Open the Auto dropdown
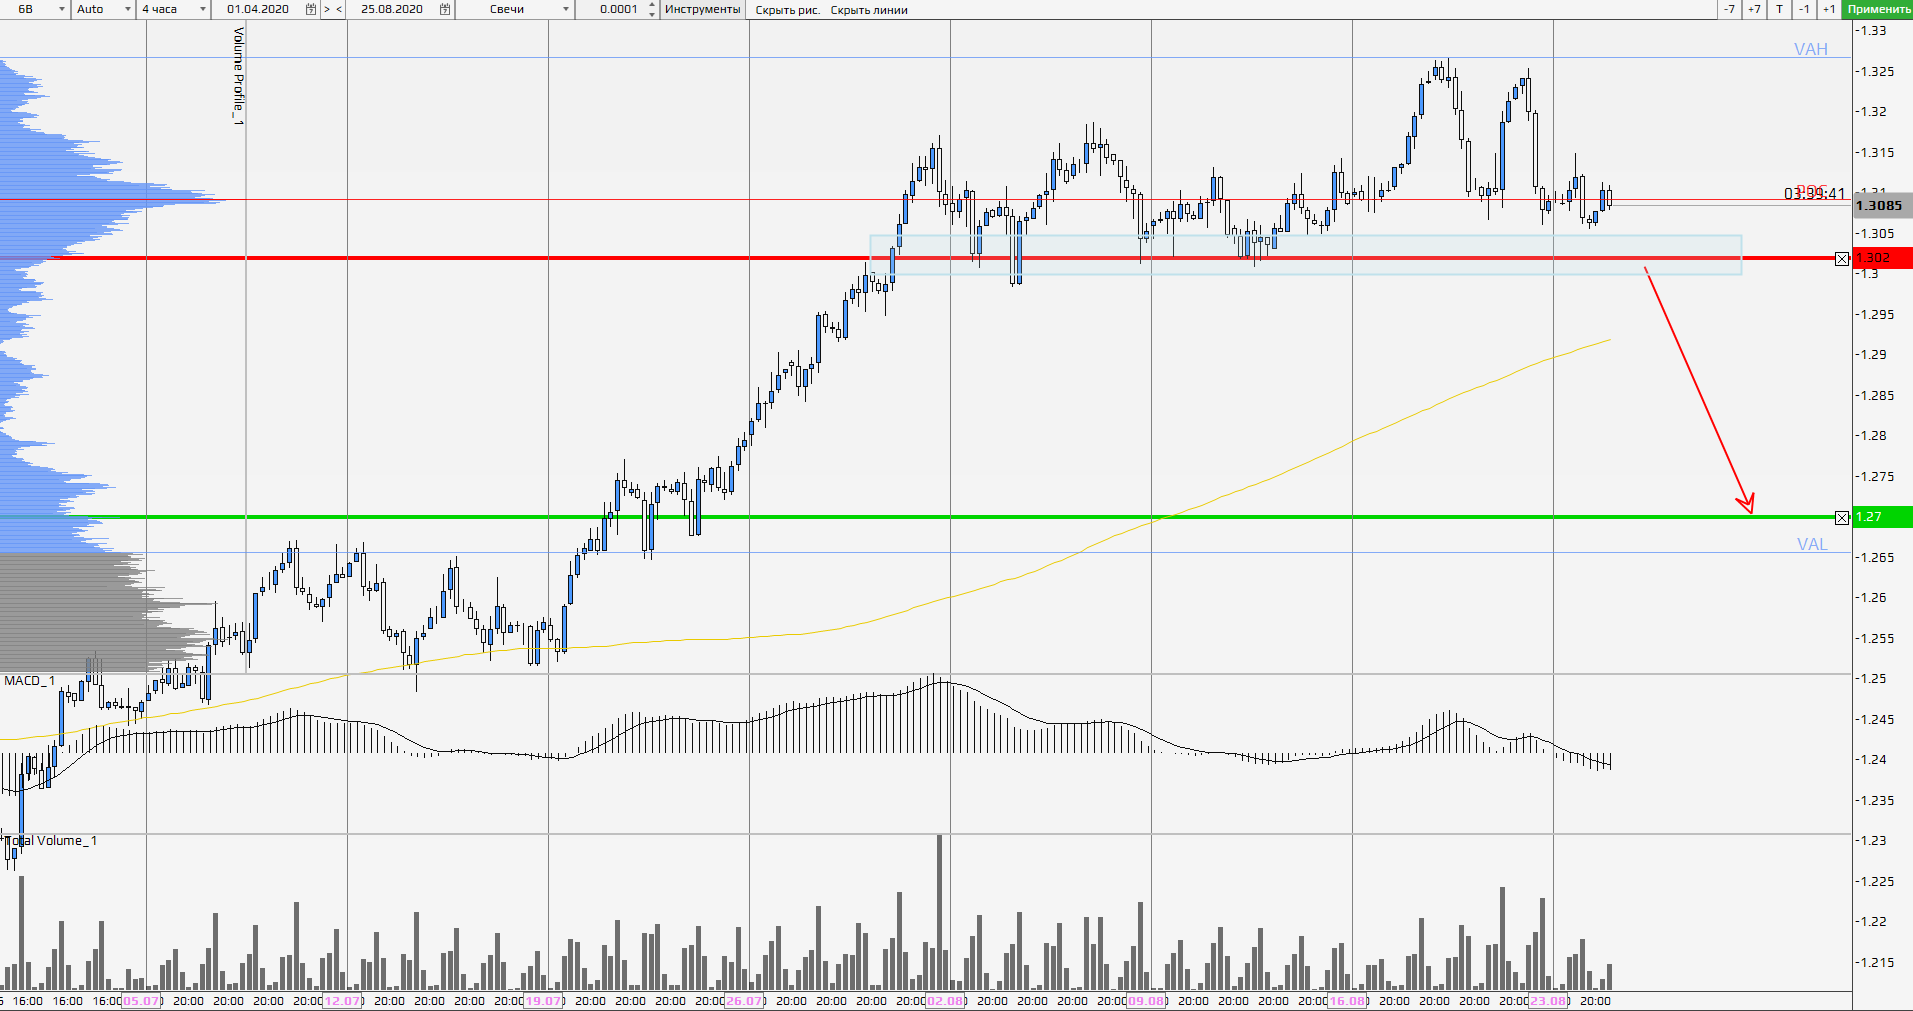Screen dimensions: 1913x1011 [128, 9]
